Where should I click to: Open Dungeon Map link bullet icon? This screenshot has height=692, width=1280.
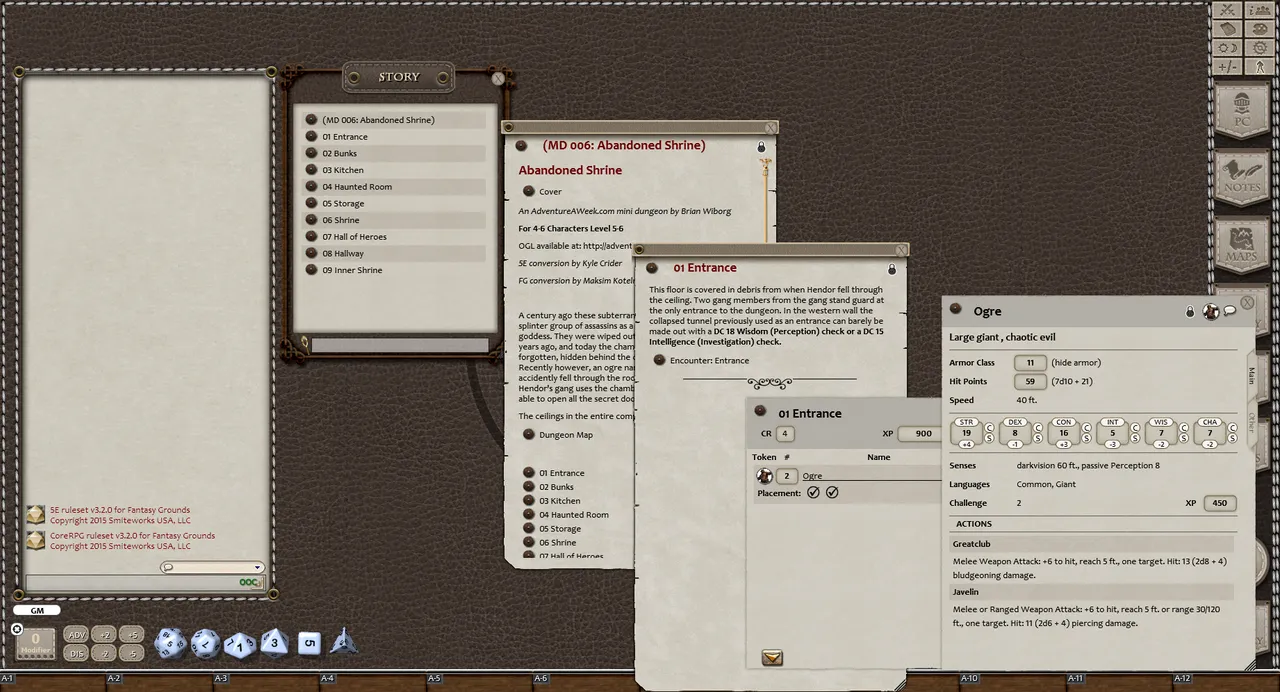pyautogui.click(x=529, y=435)
